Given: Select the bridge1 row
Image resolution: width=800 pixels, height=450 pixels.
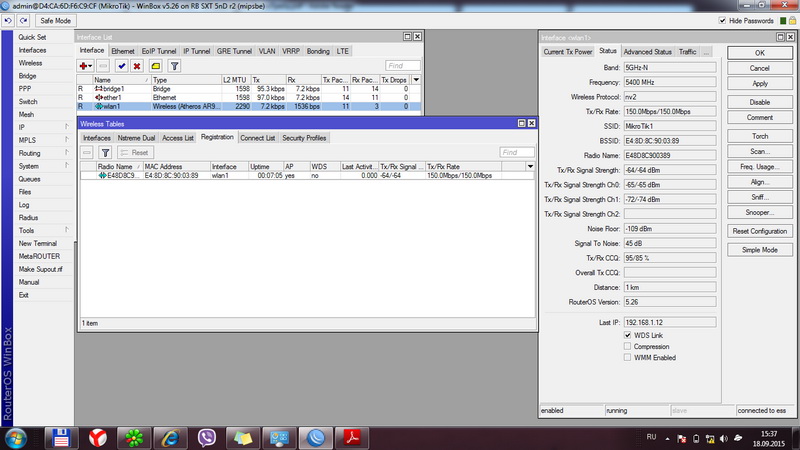Looking at the screenshot, I should (249, 89).
